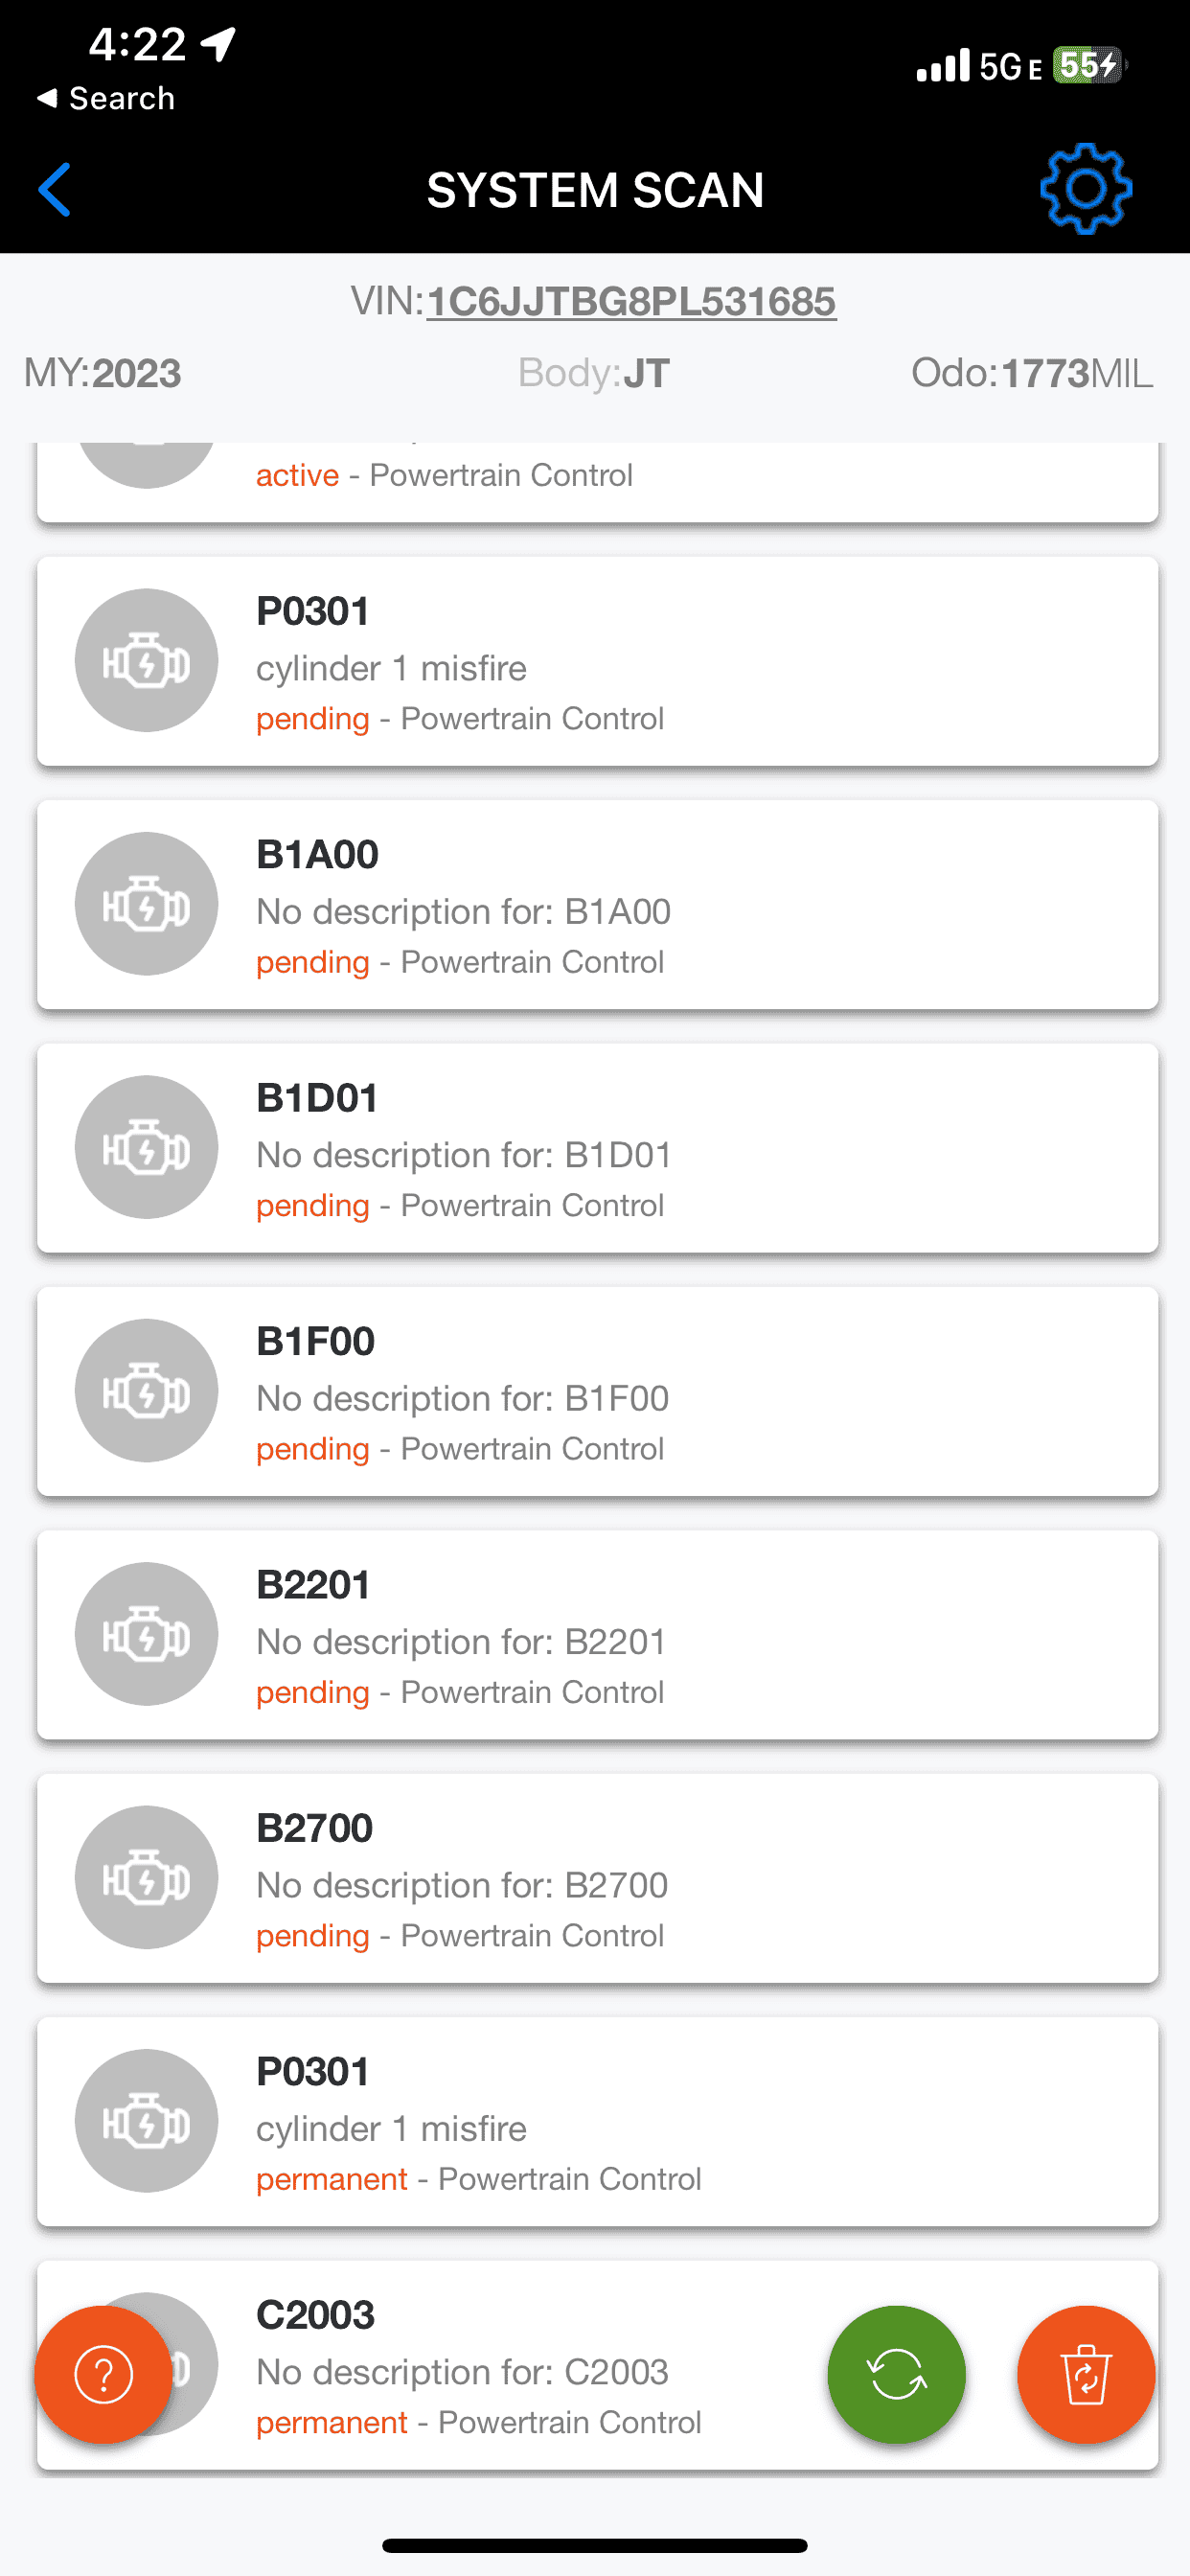Tap the blue back arrow

(x=55, y=189)
